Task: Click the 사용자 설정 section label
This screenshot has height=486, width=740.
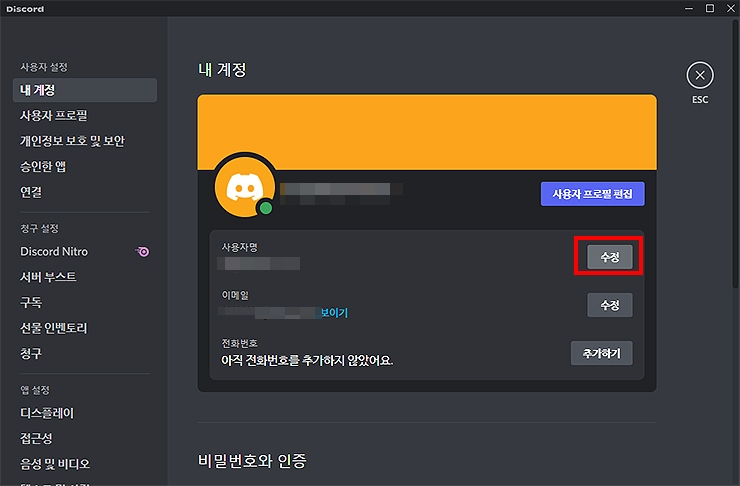Action: pyautogui.click(x=44, y=67)
